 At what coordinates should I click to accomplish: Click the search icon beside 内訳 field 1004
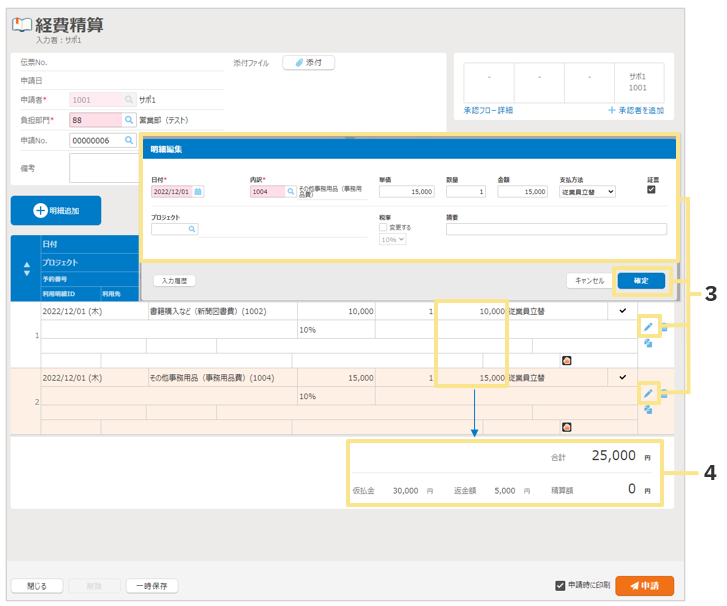(291, 191)
